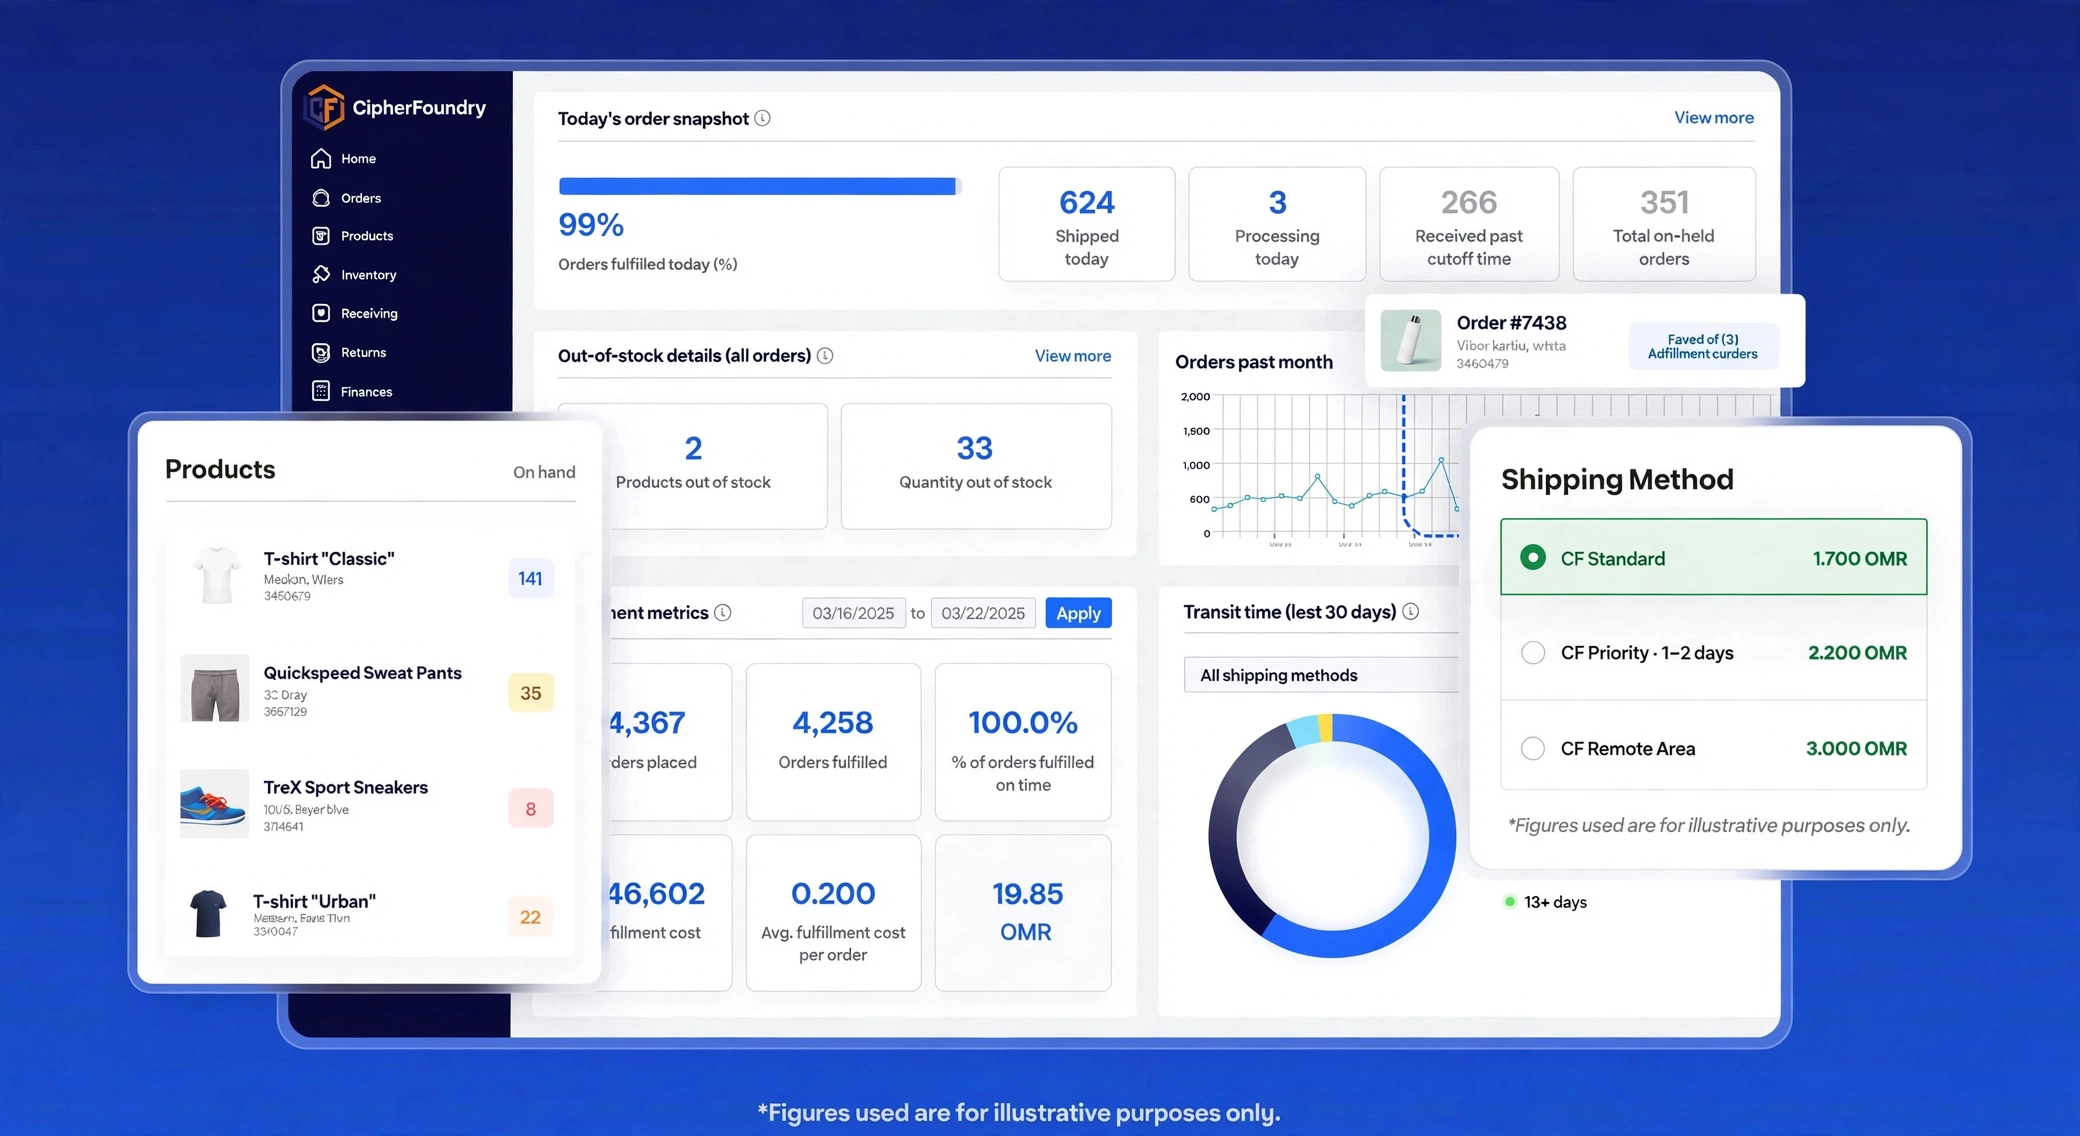Click View more for today's order snapshot

click(x=1714, y=118)
